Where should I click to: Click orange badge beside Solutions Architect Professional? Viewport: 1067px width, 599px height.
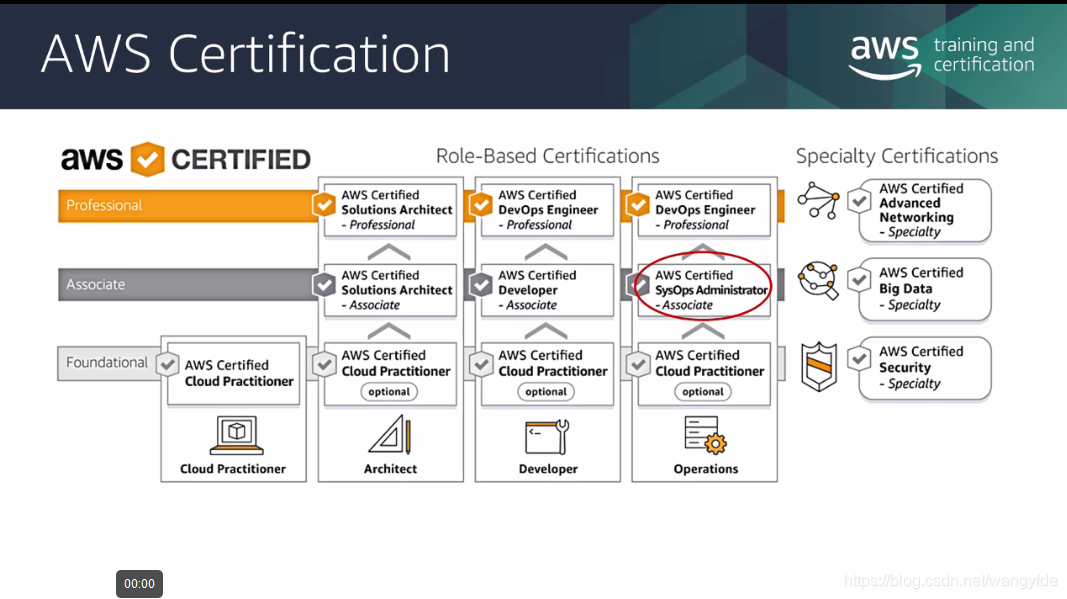325,204
